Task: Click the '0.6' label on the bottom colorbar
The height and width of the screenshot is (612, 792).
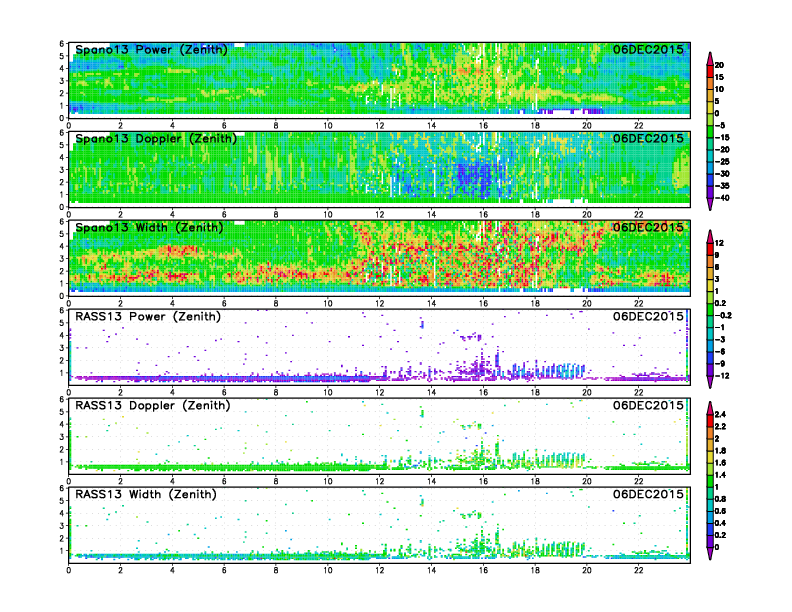Action: point(720,511)
